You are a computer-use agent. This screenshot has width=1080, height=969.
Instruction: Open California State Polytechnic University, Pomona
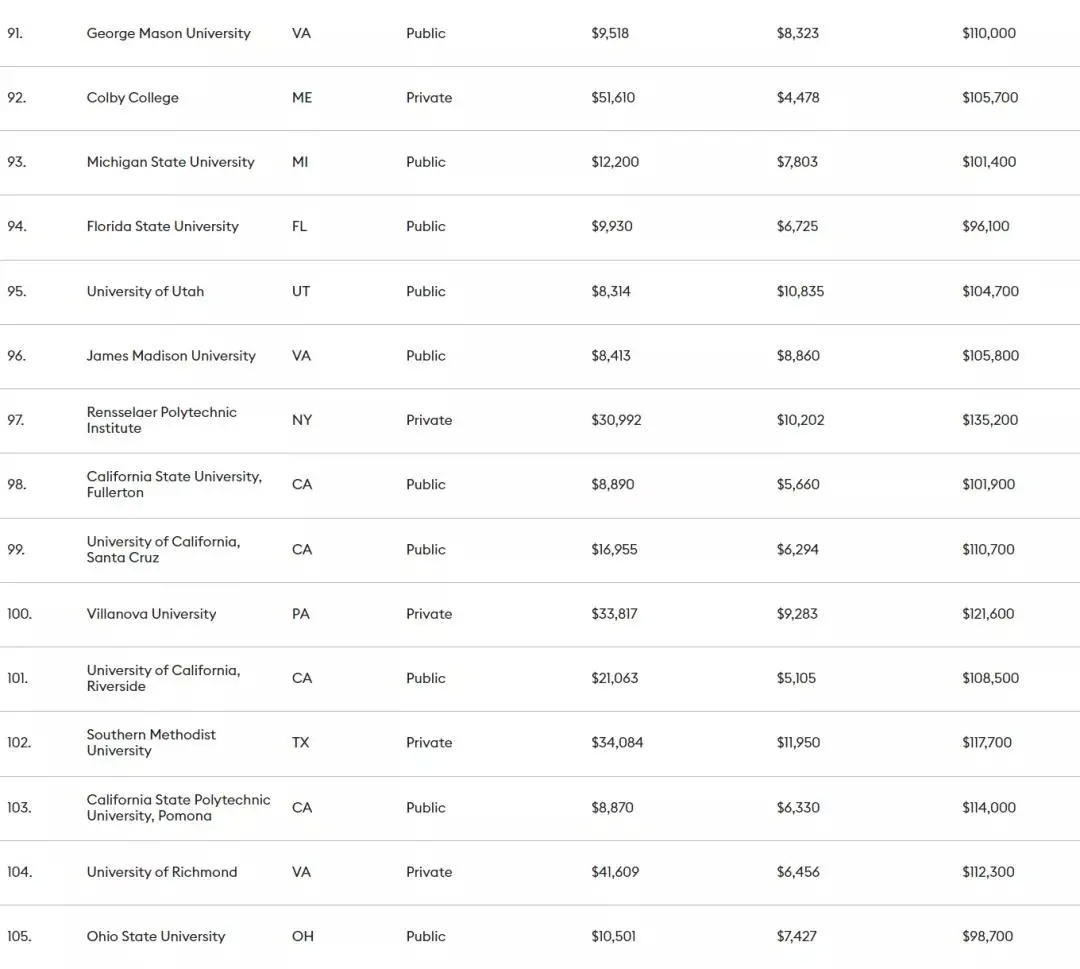[x=178, y=807]
